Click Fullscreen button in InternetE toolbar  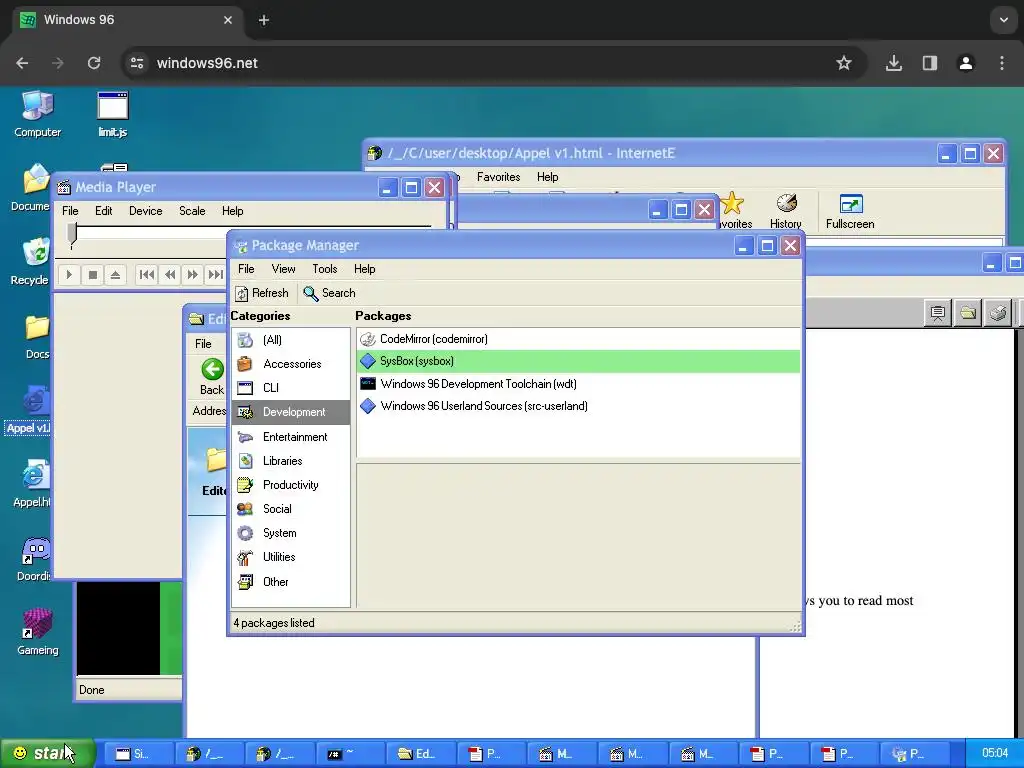pyautogui.click(x=850, y=211)
